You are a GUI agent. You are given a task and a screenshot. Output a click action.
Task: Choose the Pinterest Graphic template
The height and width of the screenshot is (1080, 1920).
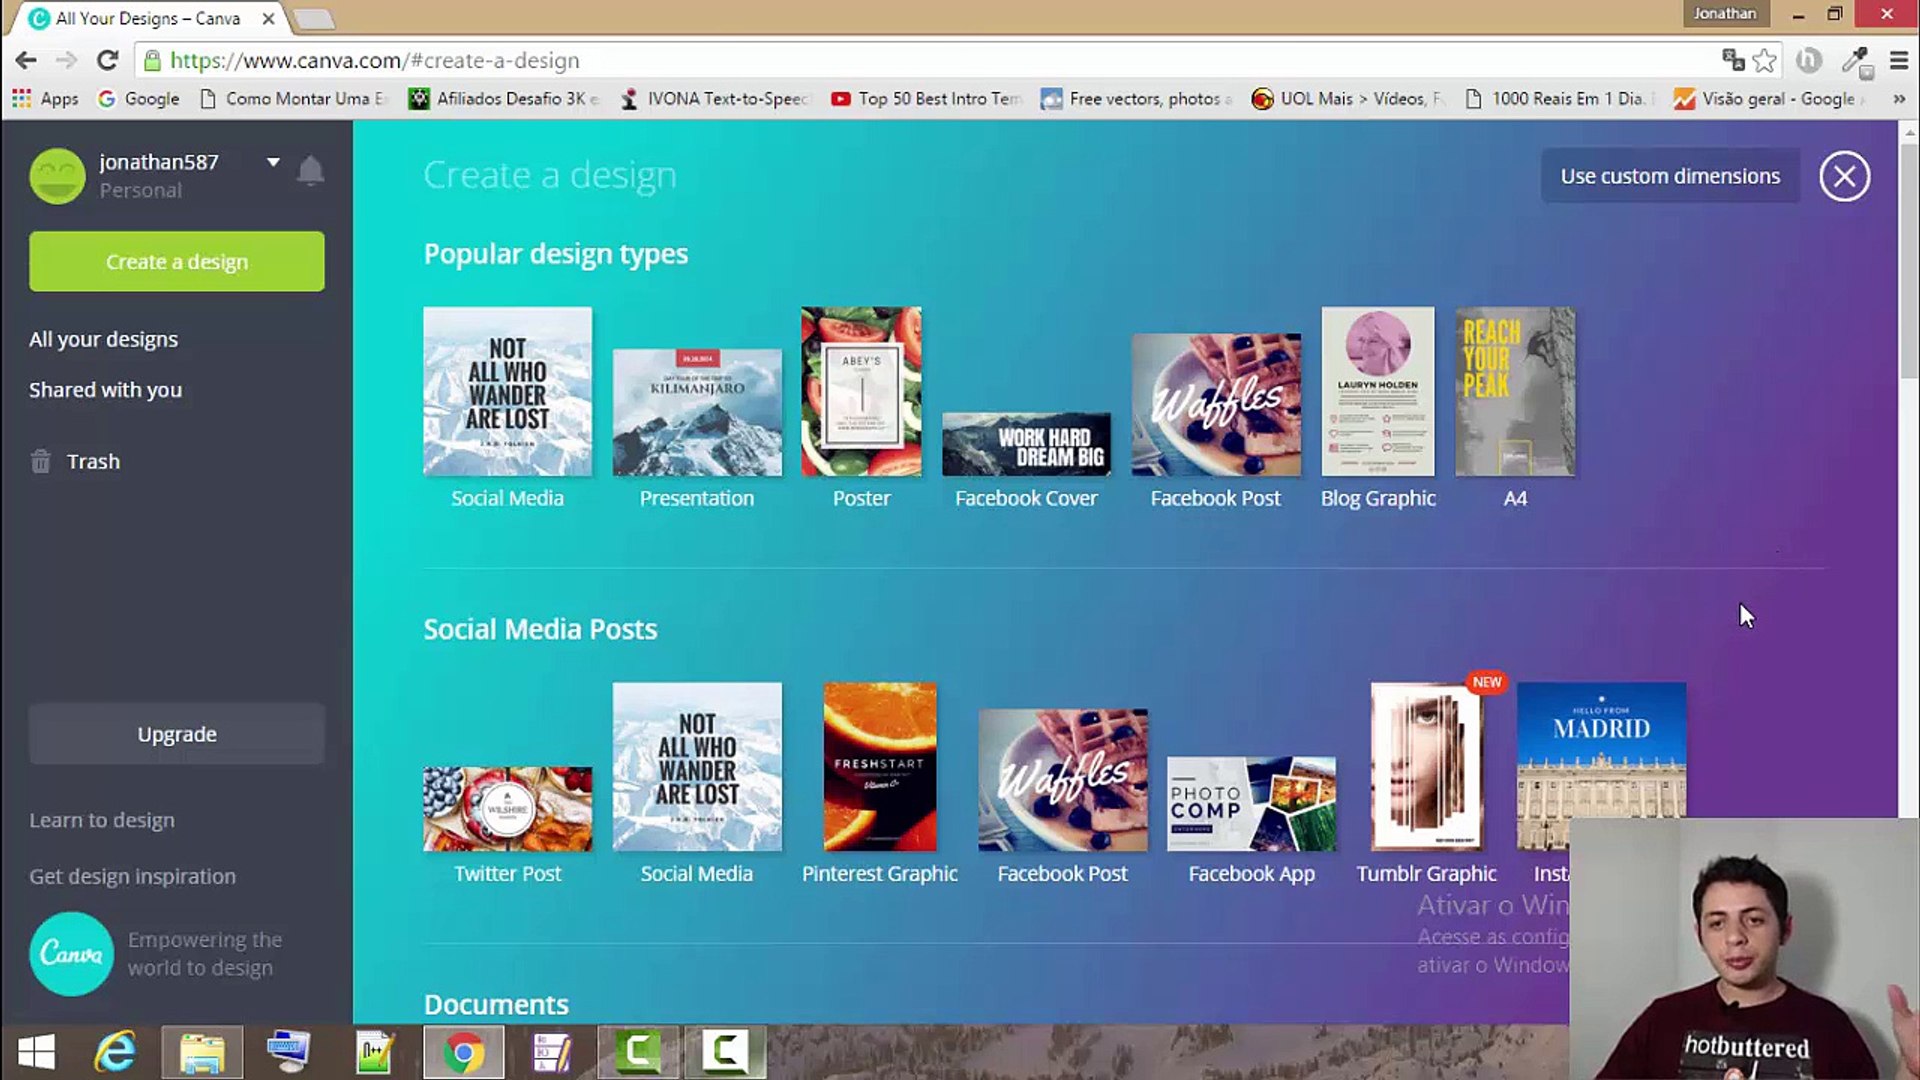(x=879, y=768)
